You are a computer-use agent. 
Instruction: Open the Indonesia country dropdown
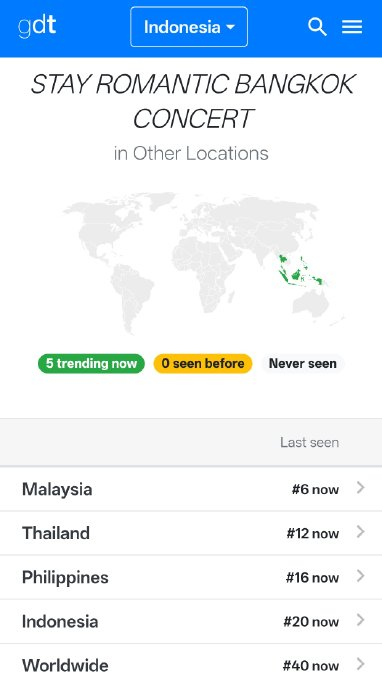tap(189, 27)
